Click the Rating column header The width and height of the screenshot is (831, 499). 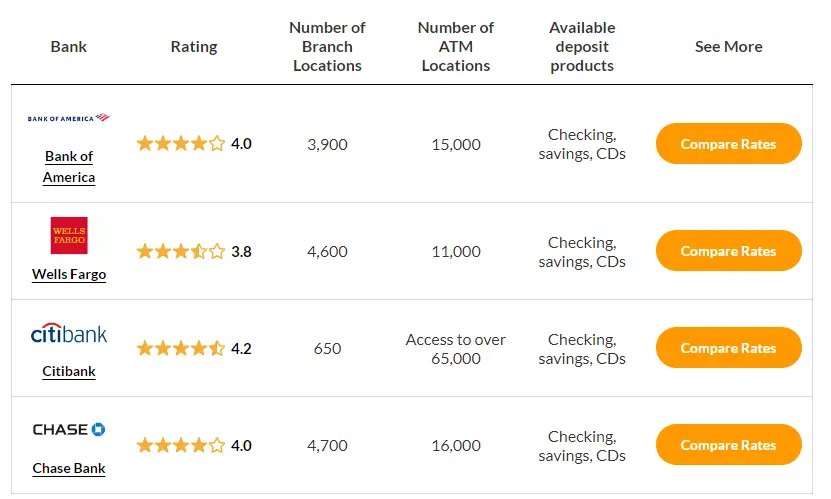point(194,47)
